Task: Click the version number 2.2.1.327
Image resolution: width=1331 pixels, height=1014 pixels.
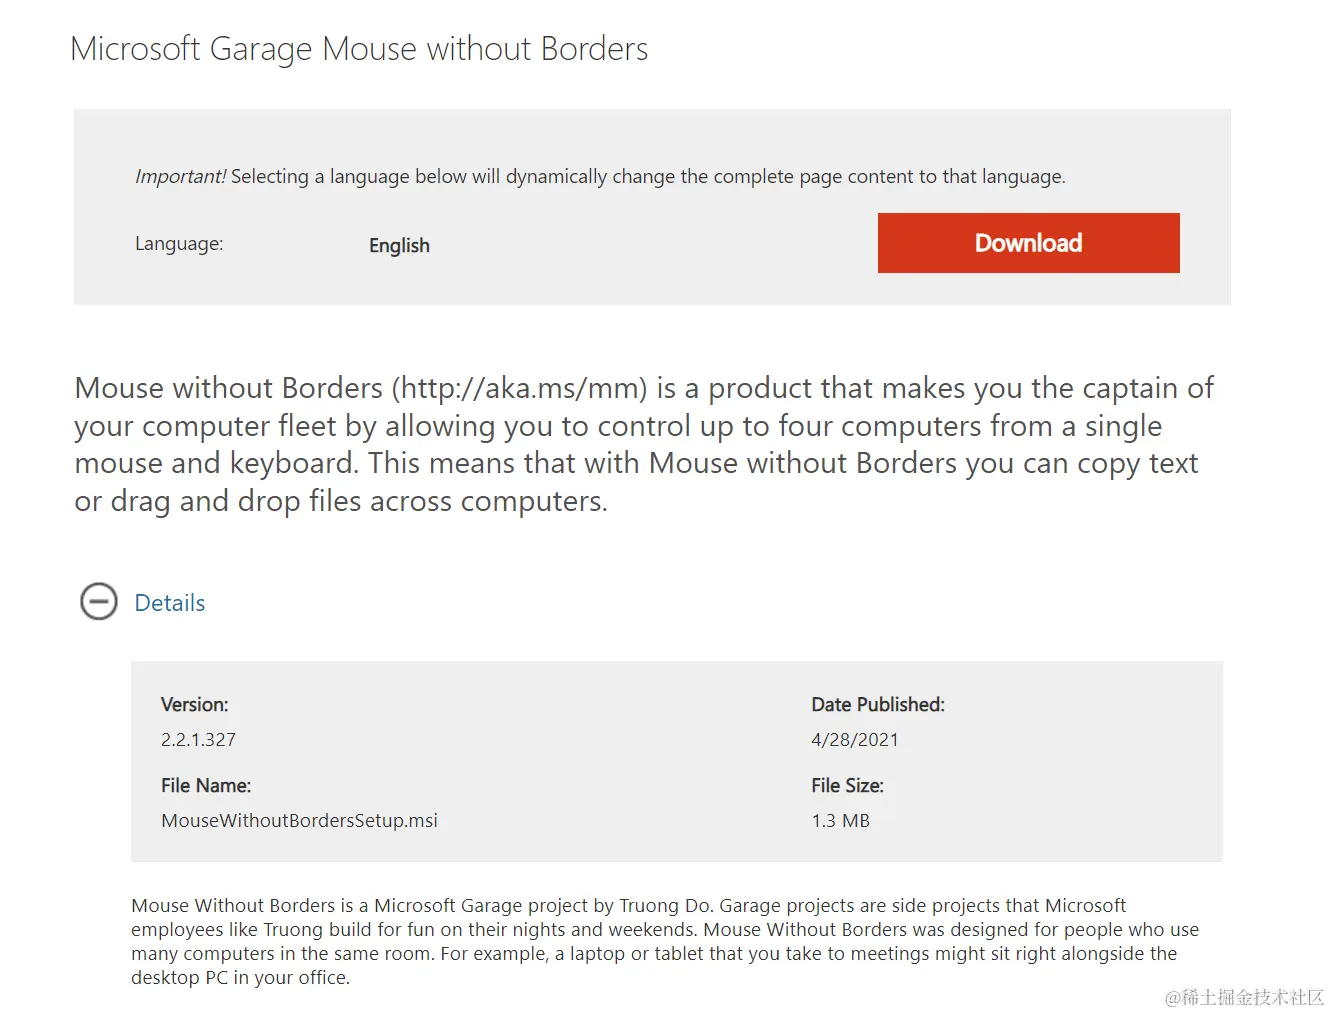Action: (198, 740)
